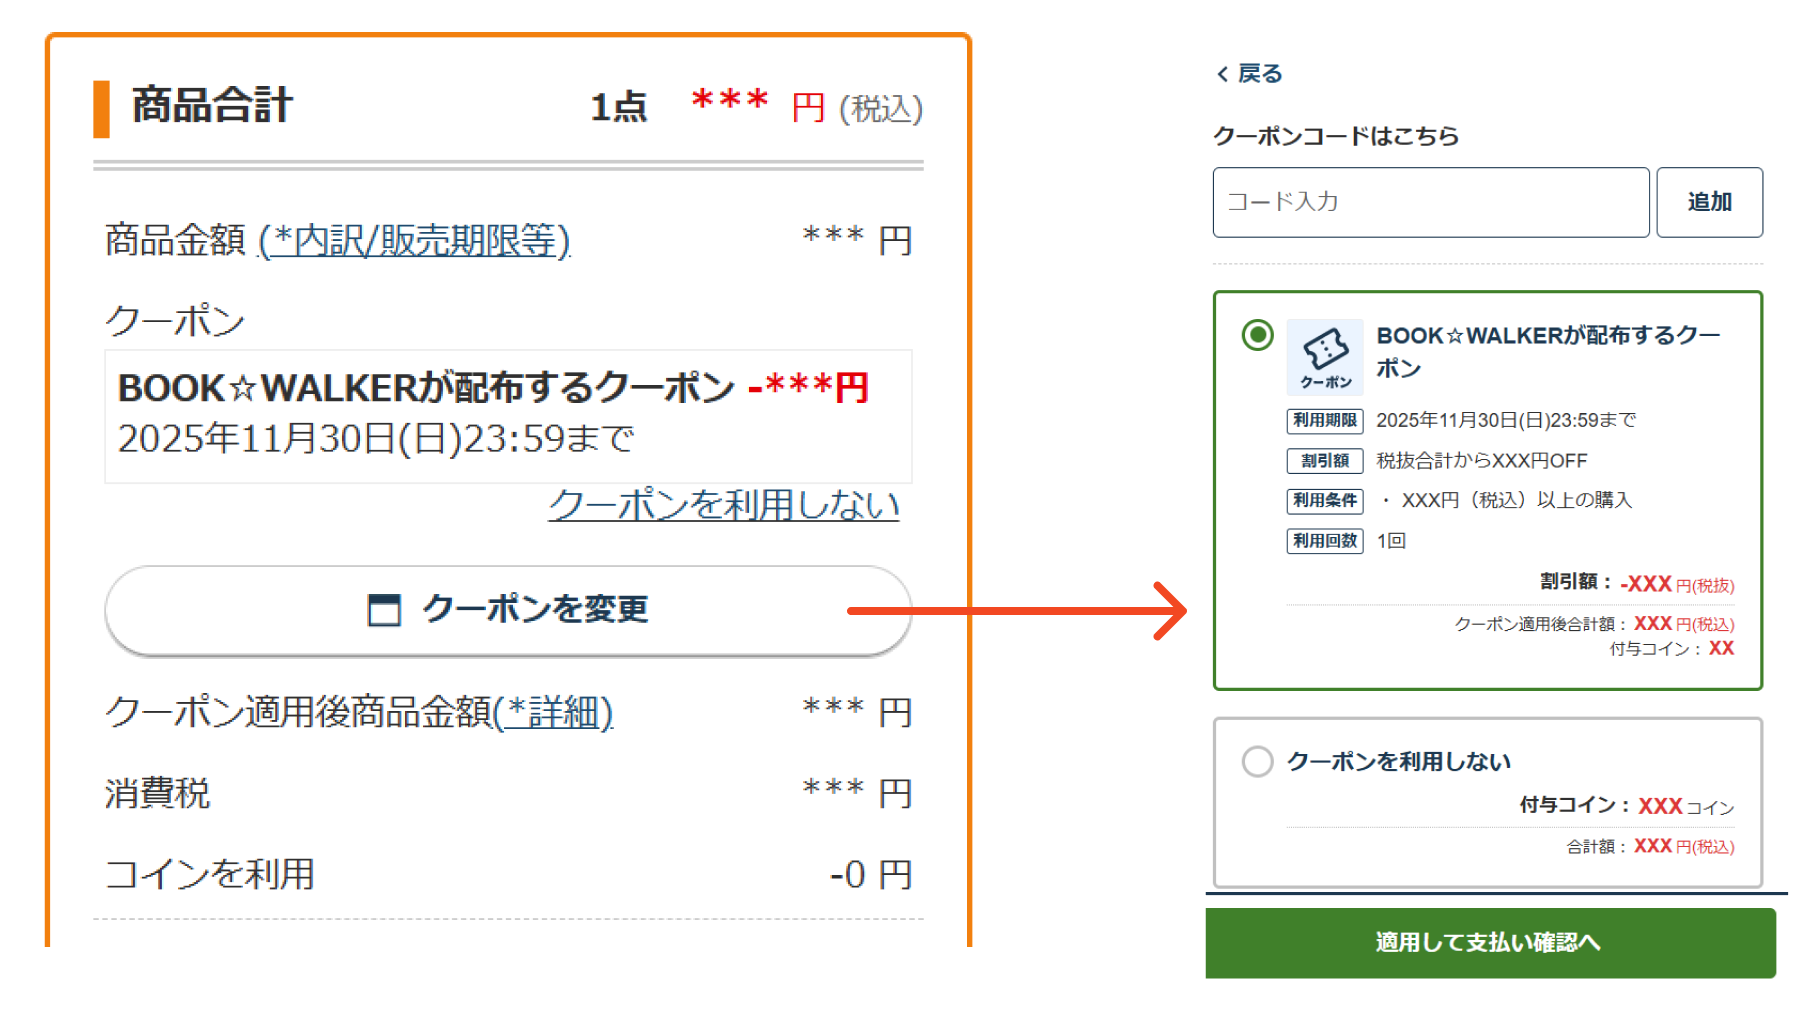Type in the コード入力 coupon code field
Viewport: 1818px width, 1009px height.
pyautogui.click(x=1430, y=202)
